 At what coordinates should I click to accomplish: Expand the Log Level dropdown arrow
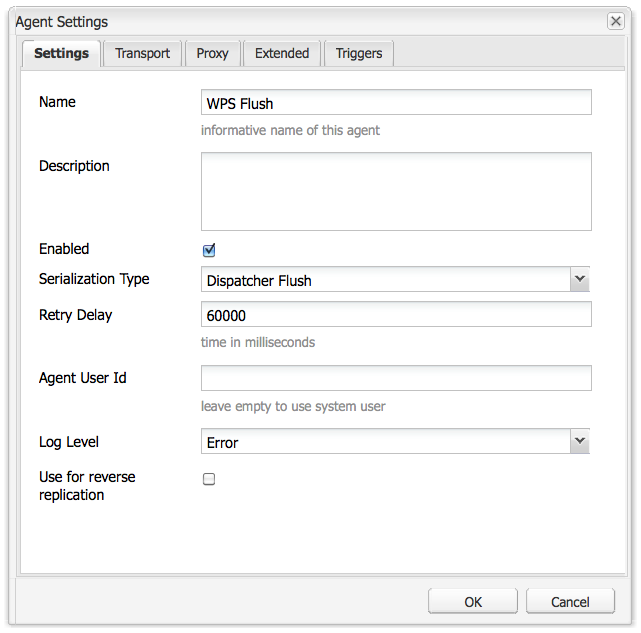[579, 441]
